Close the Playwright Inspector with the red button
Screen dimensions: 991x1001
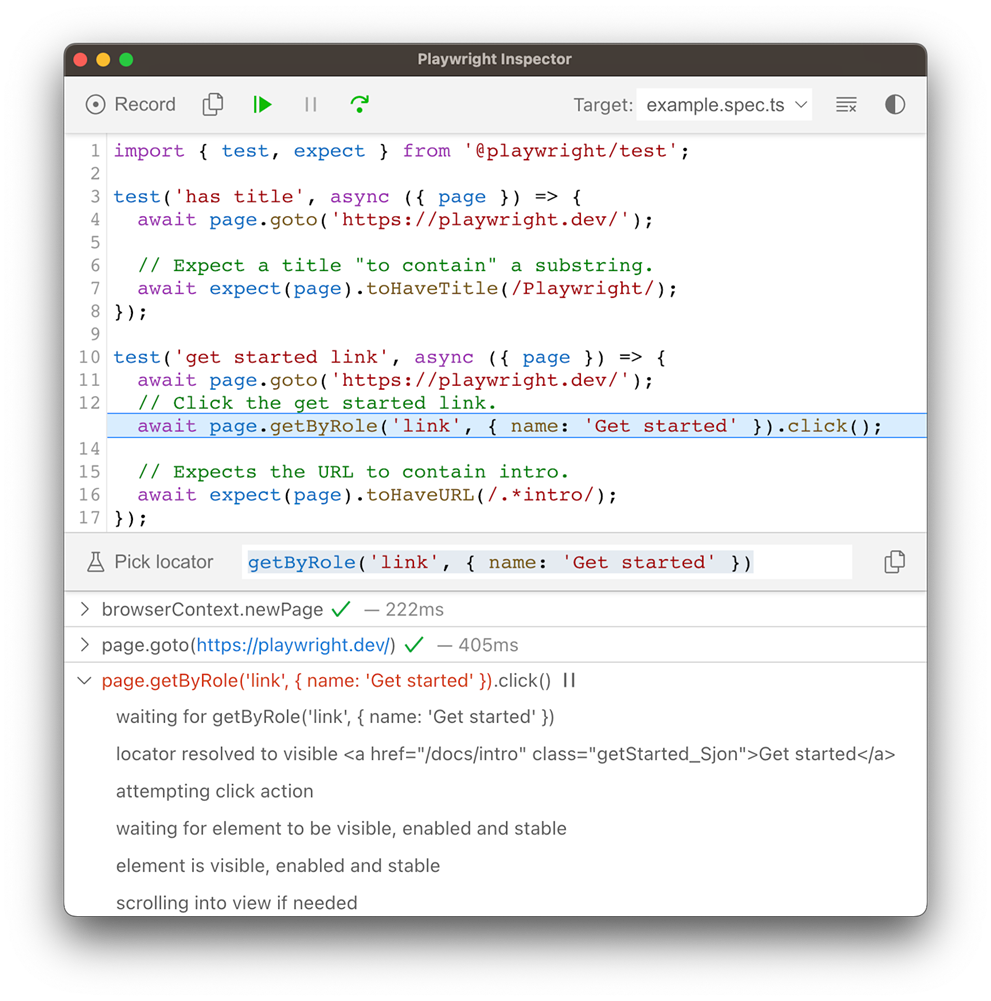tap(80, 60)
